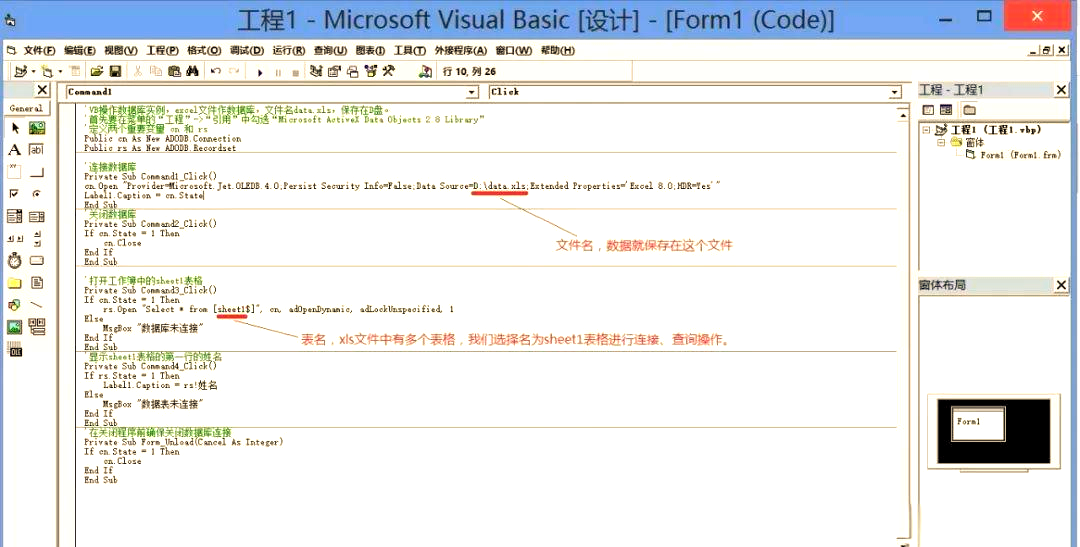Select the Label control (letter A)

pyautogui.click(x=14, y=150)
